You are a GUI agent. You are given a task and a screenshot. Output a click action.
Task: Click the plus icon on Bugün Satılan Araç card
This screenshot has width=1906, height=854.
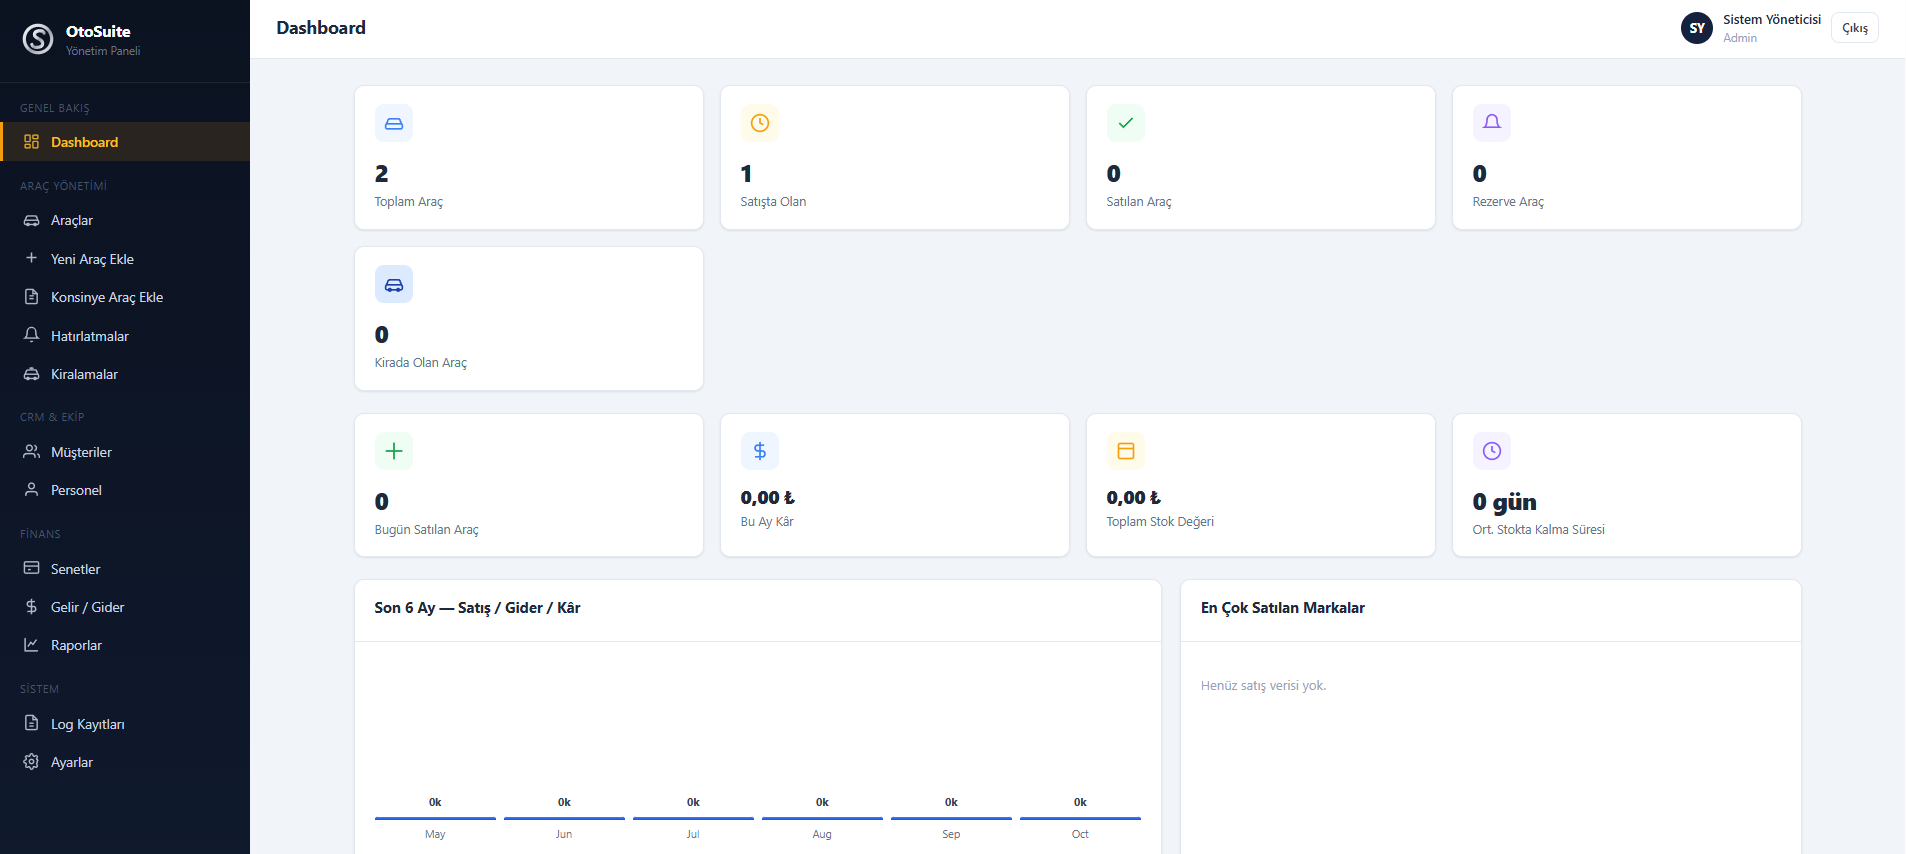click(394, 451)
